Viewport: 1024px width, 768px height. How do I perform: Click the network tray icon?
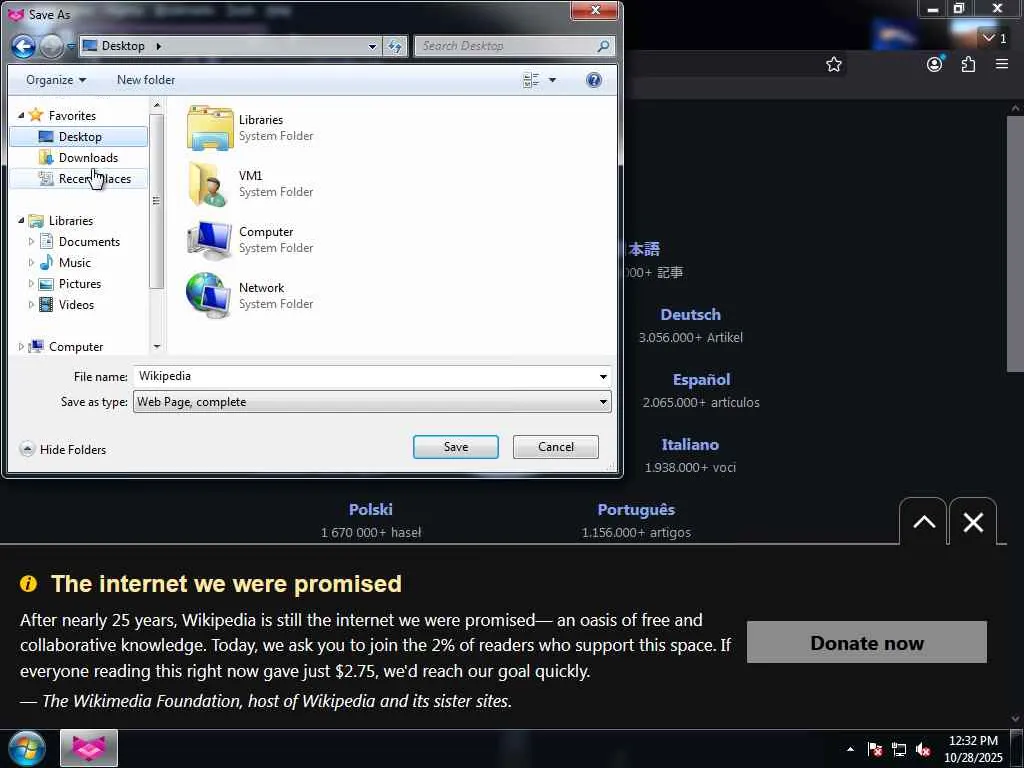(x=899, y=749)
